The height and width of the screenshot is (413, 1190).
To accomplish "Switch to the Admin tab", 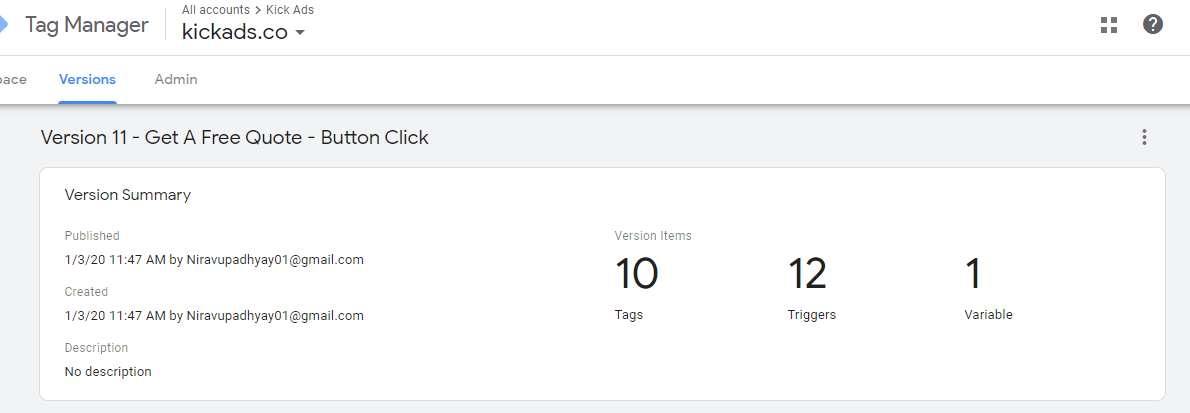I will coord(176,79).
